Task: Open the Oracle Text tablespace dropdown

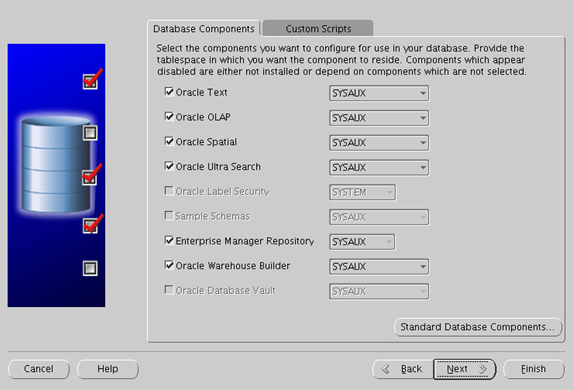Action: pos(379,93)
